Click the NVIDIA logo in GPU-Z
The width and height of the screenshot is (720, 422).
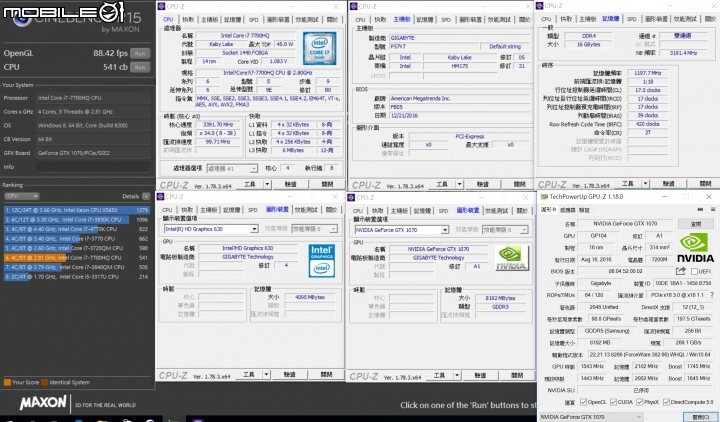[x=696, y=248]
